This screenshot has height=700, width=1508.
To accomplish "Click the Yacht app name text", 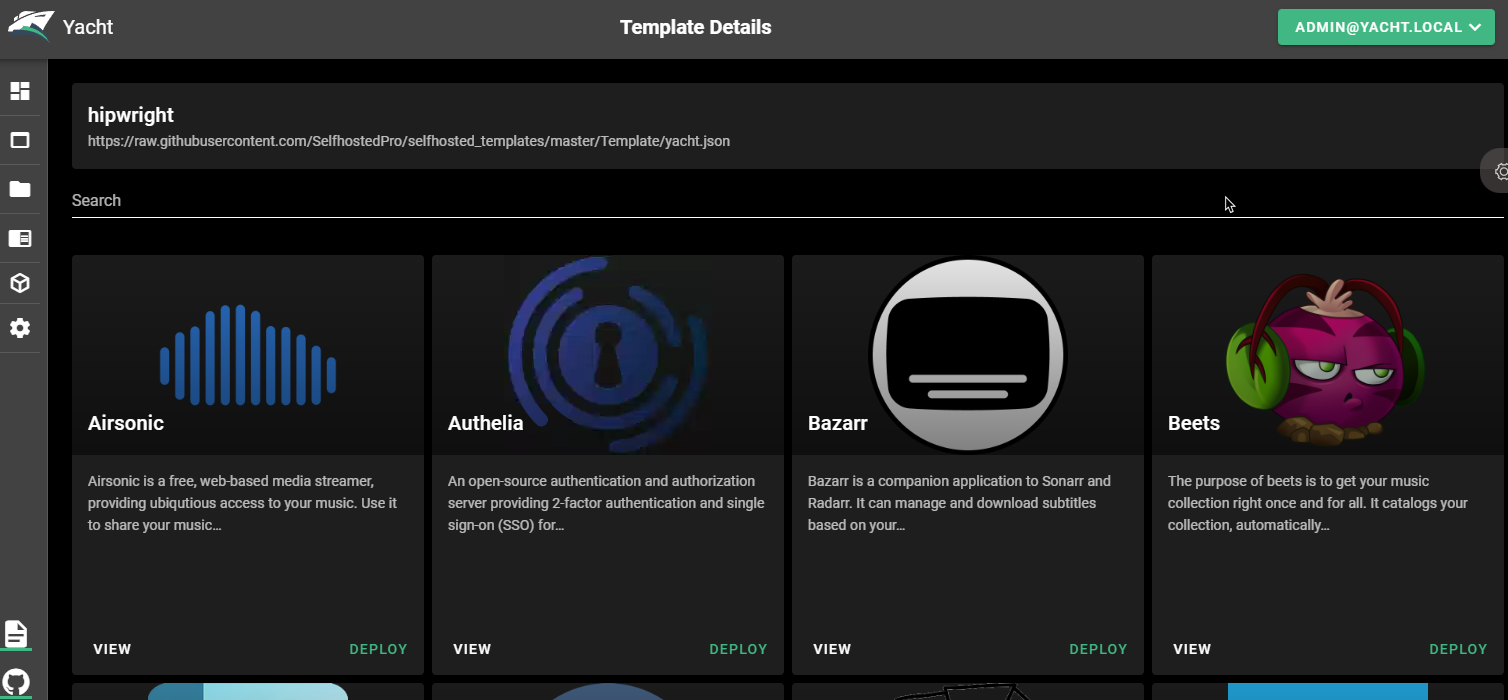I will tap(88, 27).
